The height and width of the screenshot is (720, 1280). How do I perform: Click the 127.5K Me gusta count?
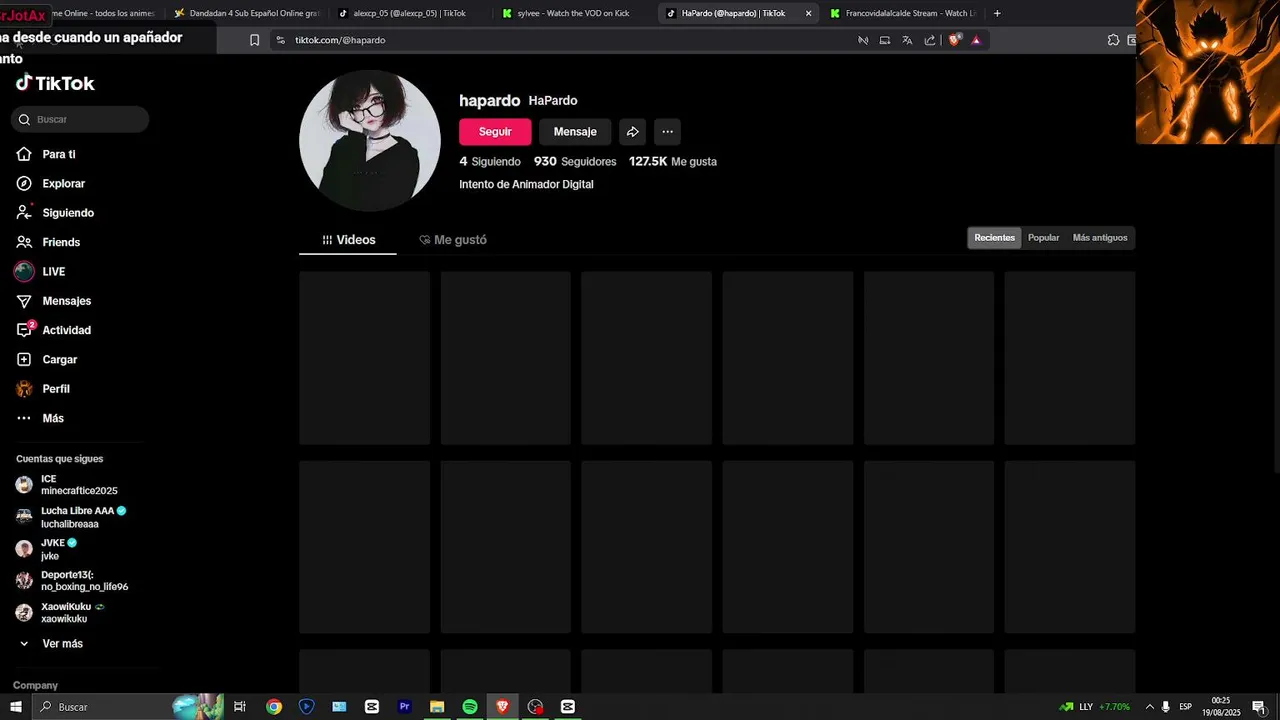[x=672, y=161]
